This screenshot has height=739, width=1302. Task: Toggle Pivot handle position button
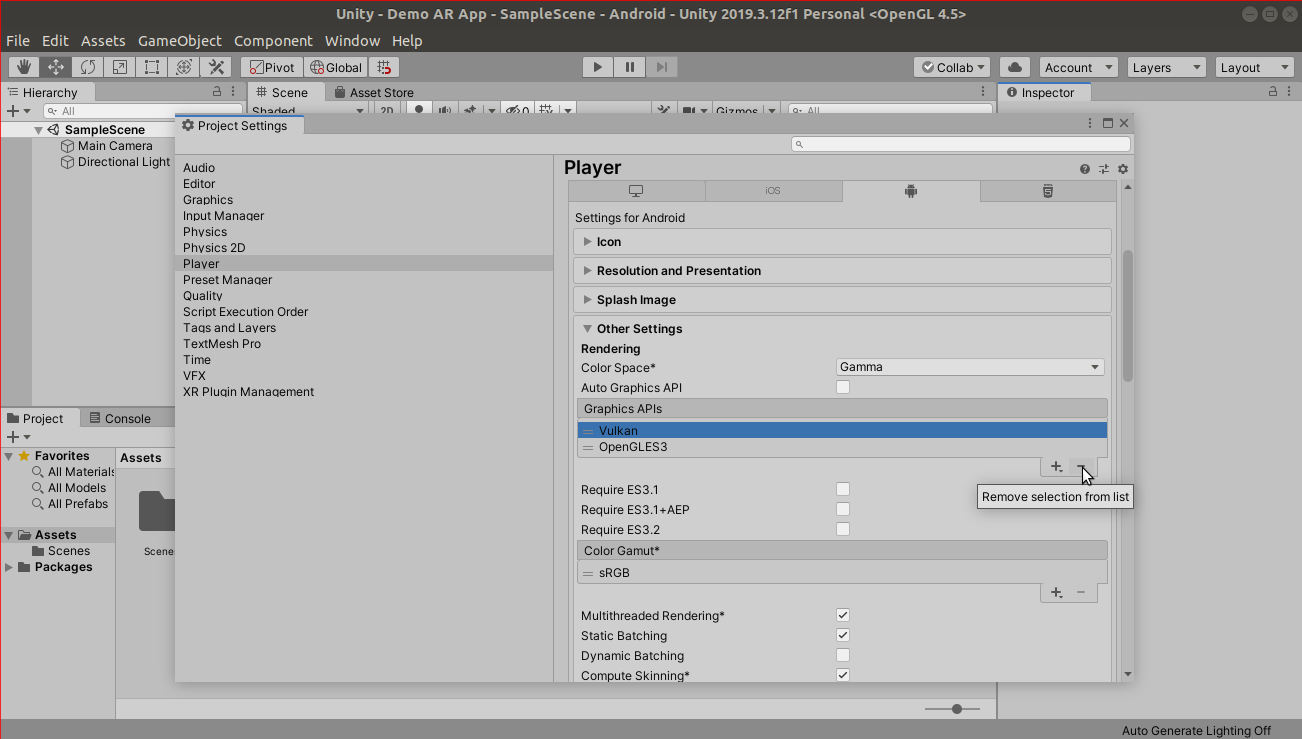(272, 67)
